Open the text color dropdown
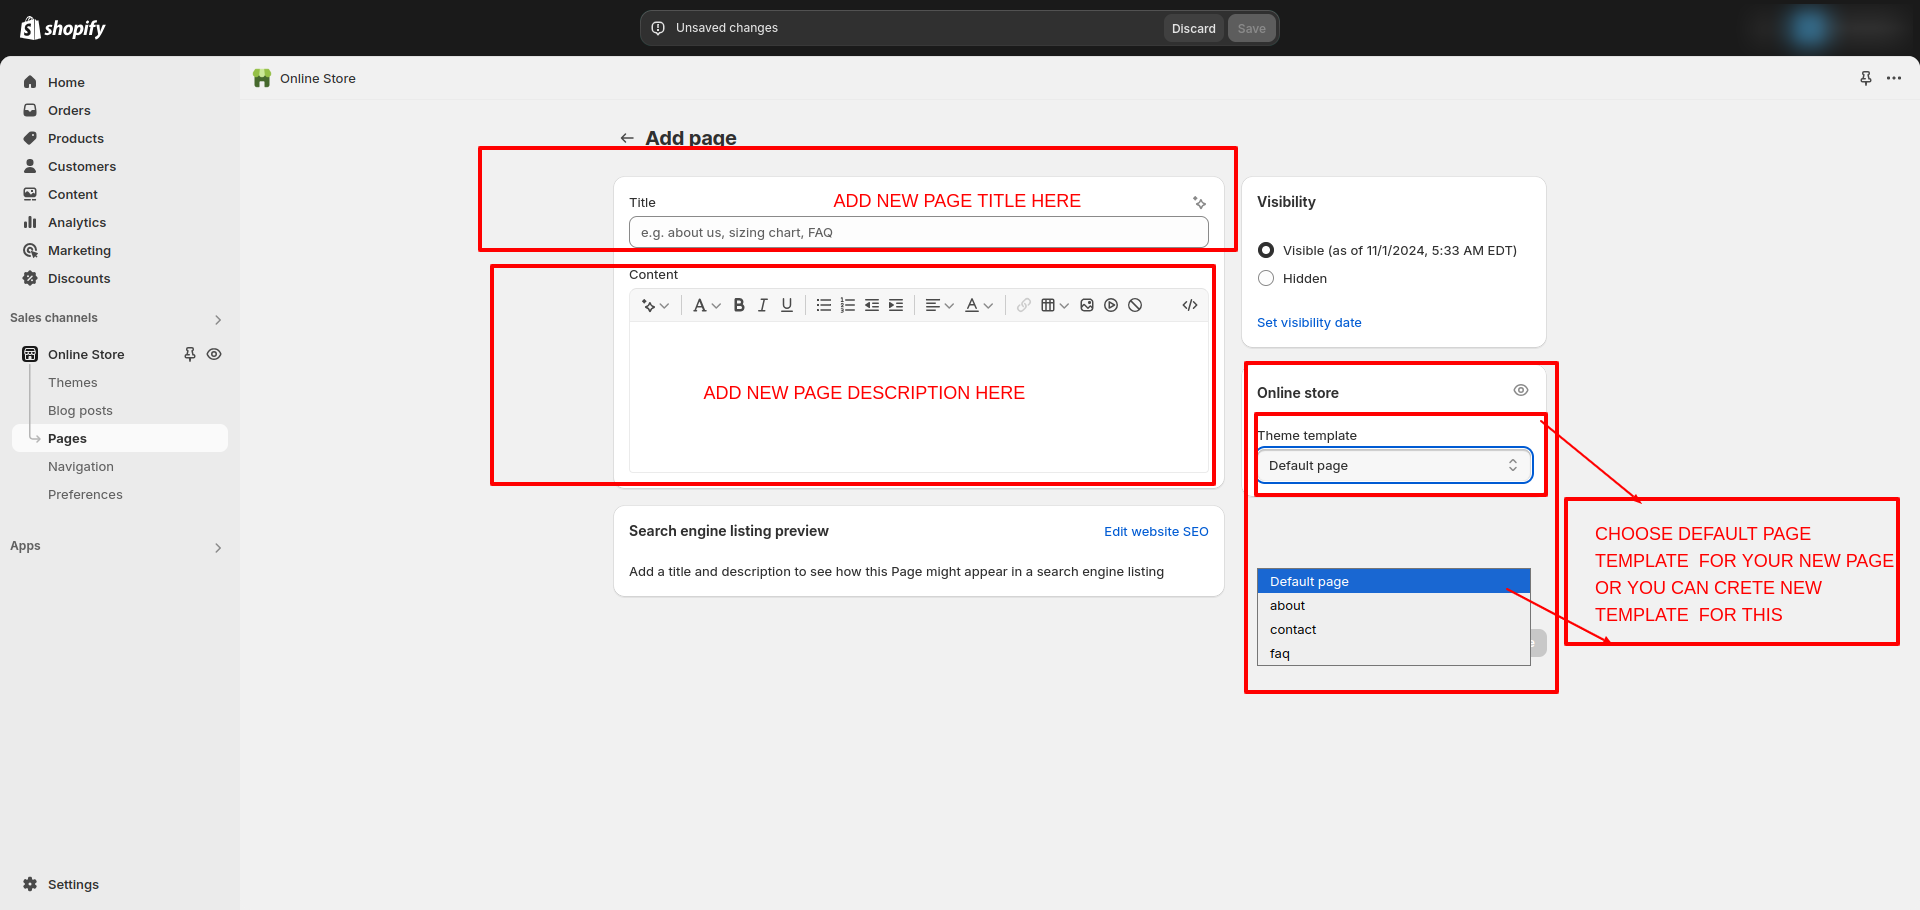The height and width of the screenshot is (910, 1920). click(979, 305)
